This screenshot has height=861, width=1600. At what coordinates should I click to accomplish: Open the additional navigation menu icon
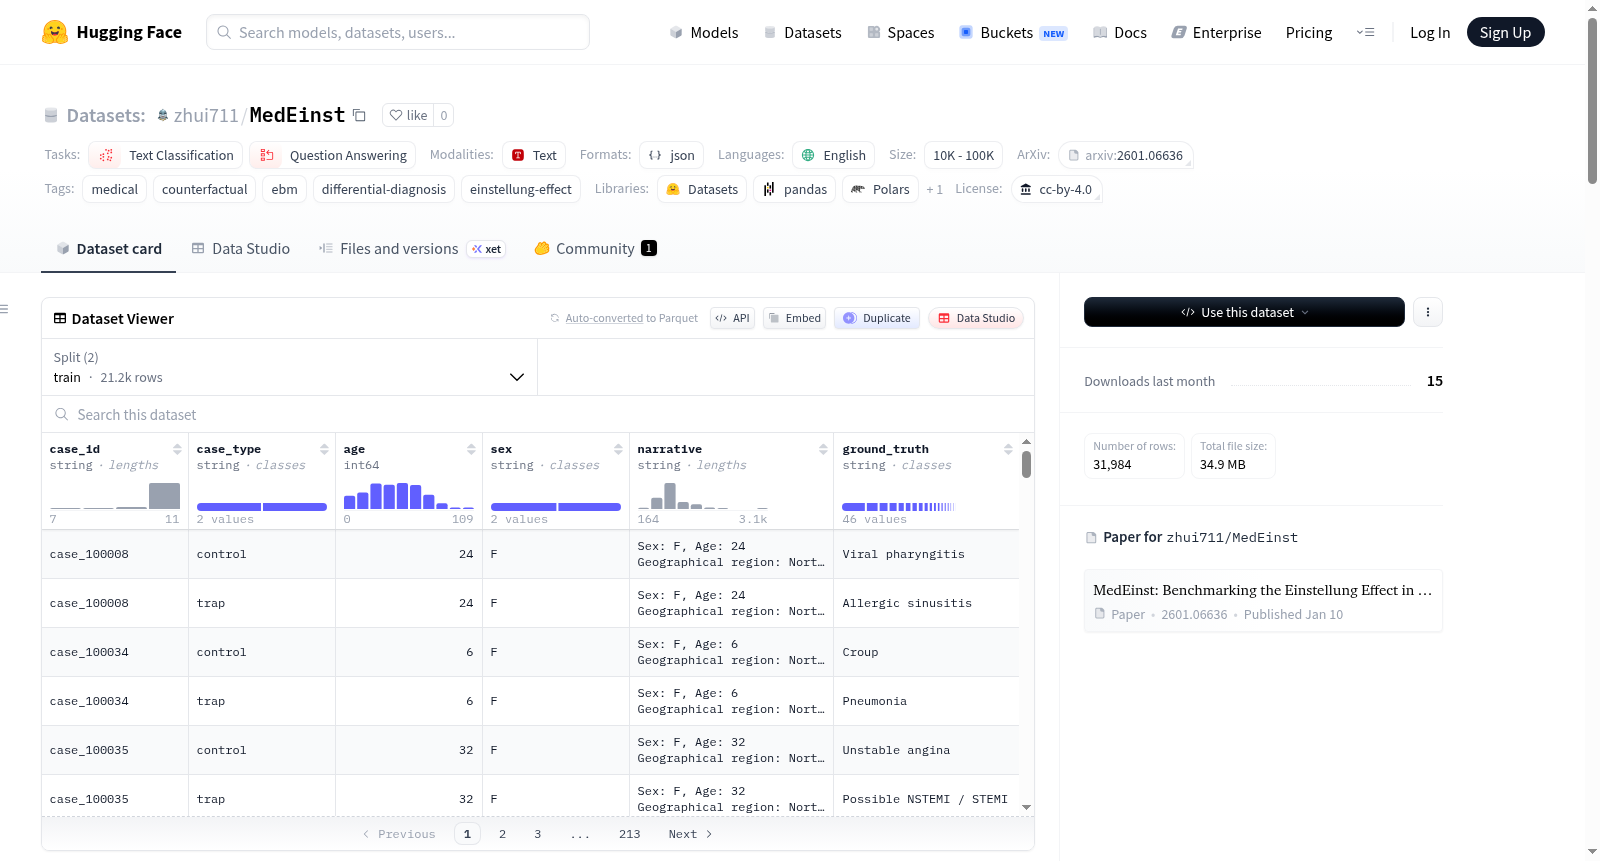[1365, 32]
